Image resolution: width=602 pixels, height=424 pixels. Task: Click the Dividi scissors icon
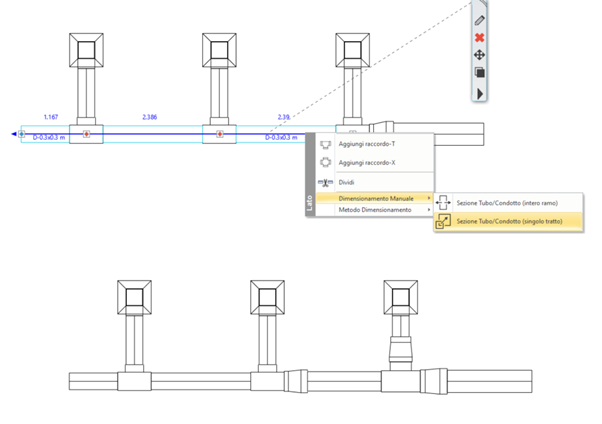click(325, 183)
